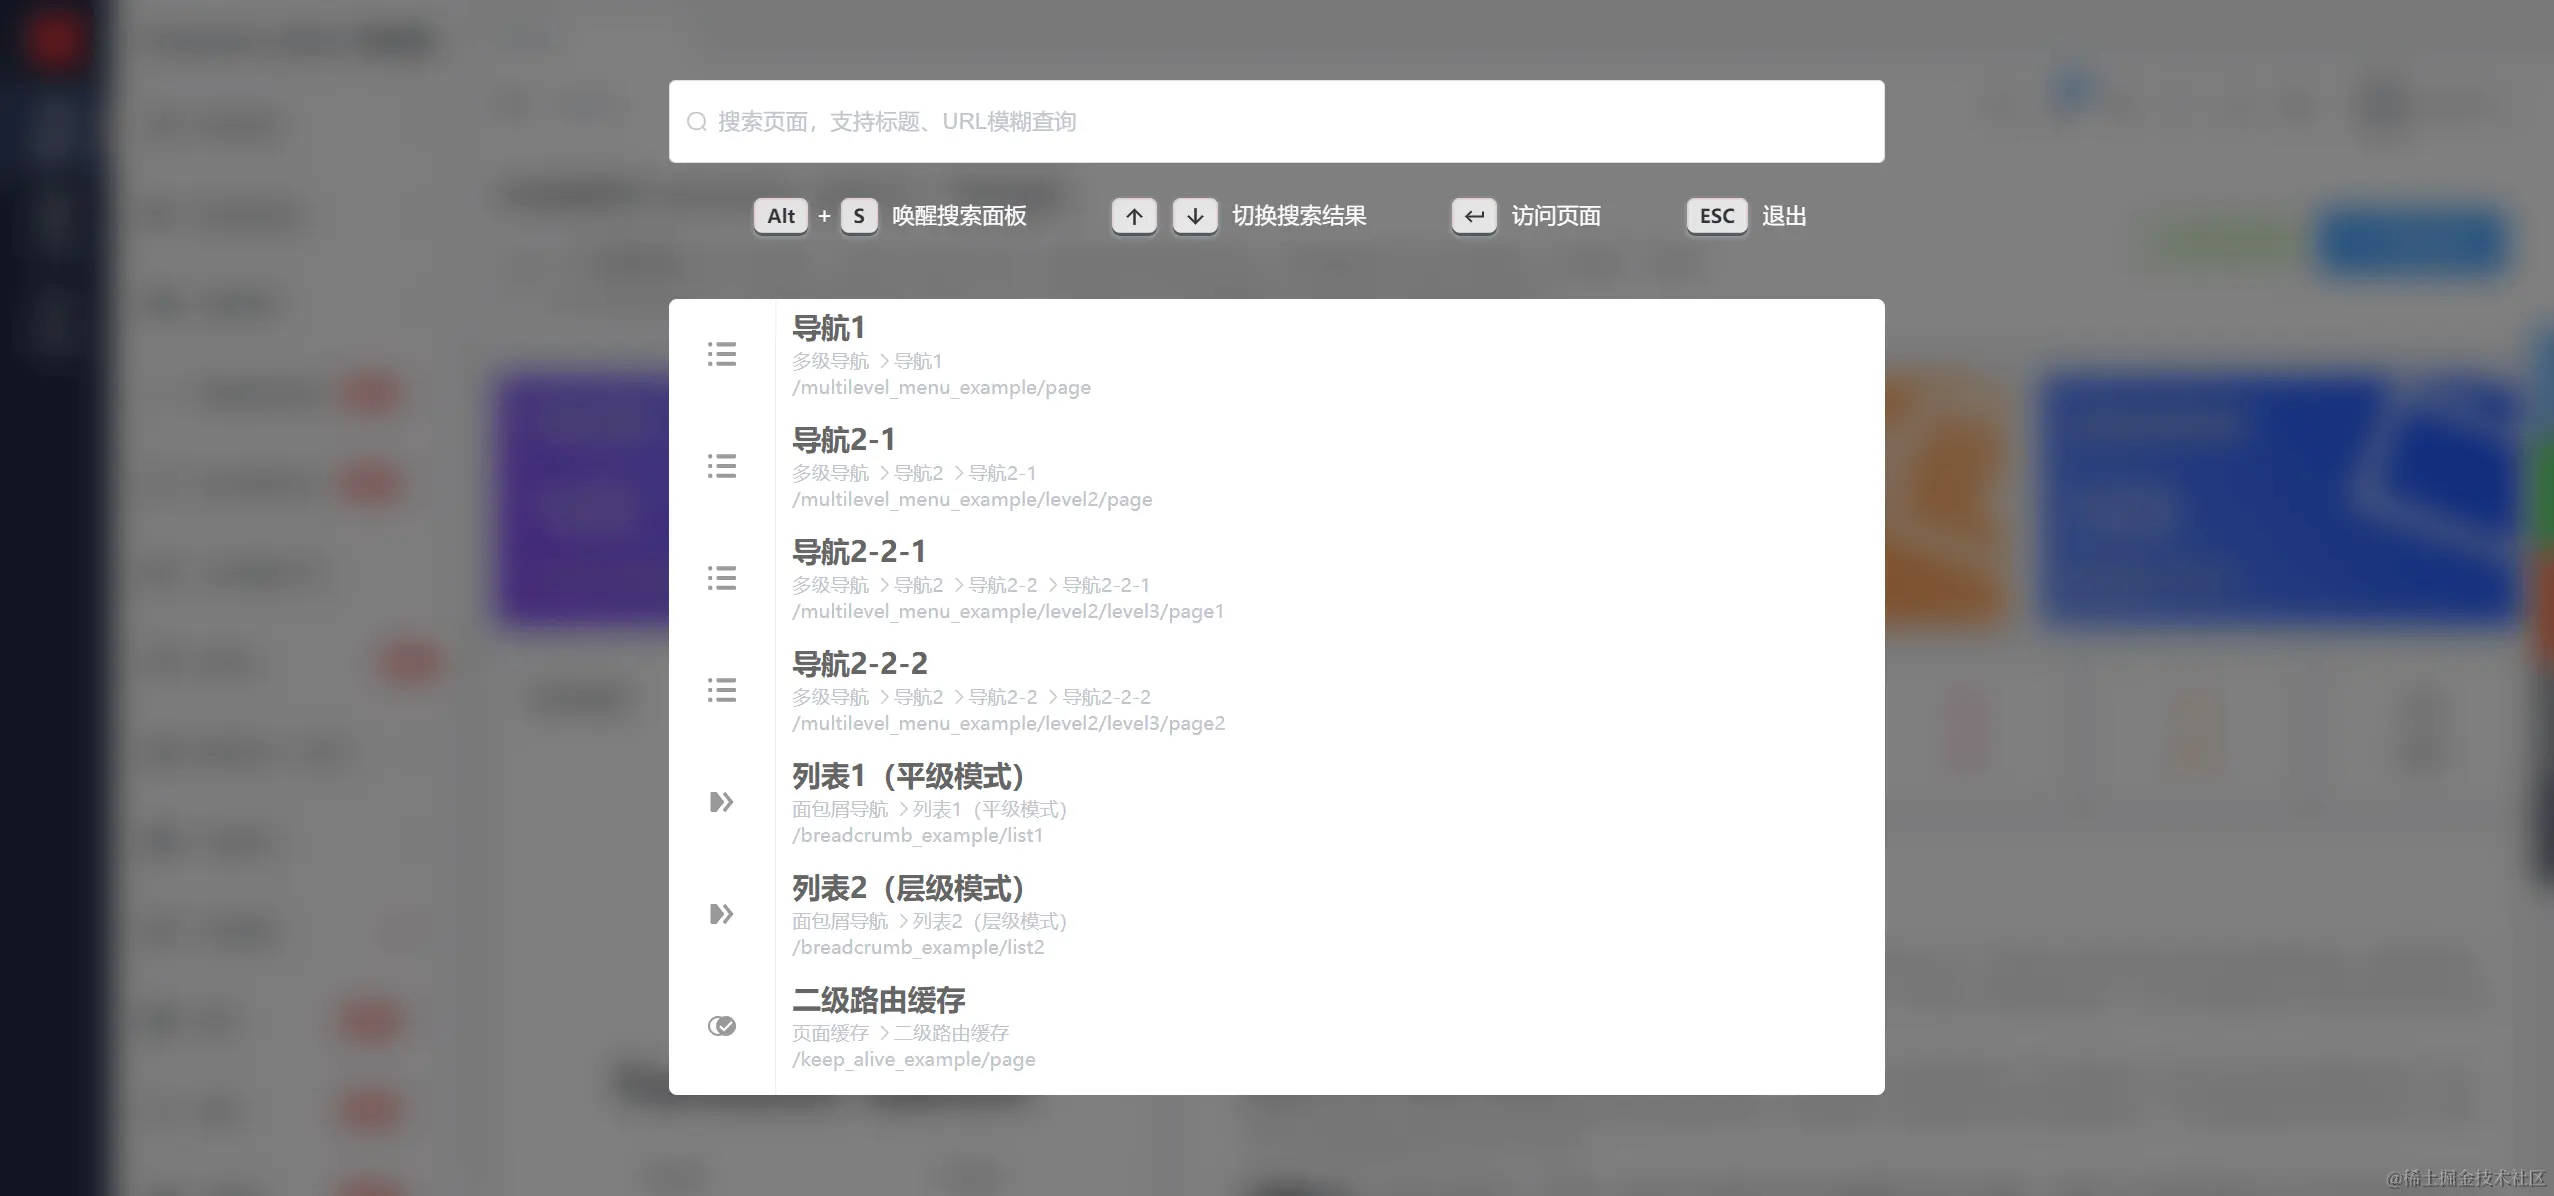Click the S key hint badge
The height and width of the screenshot is (1196, 2554).
pos(858,216)
